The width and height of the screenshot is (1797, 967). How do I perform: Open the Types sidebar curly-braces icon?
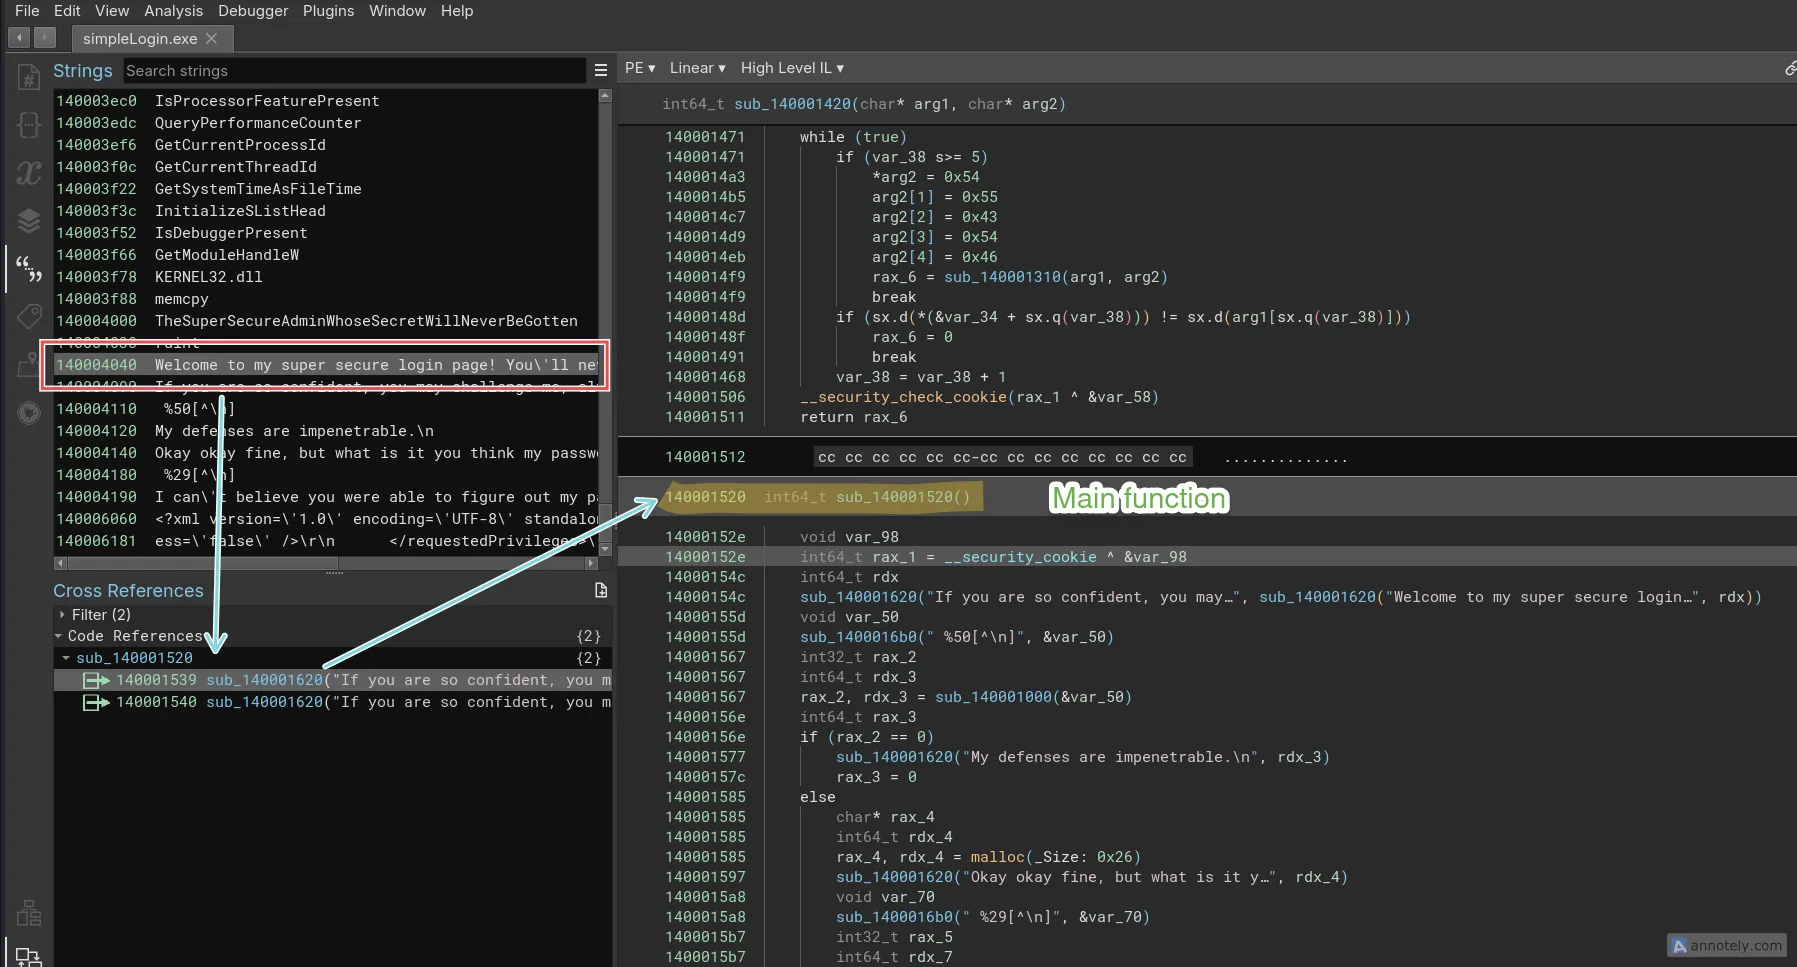(x=28, y=125)
